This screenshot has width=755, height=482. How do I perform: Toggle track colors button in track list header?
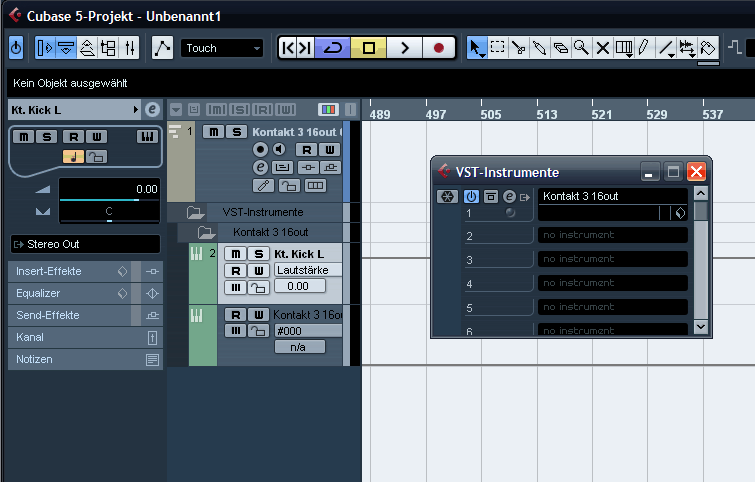(328, 110)
